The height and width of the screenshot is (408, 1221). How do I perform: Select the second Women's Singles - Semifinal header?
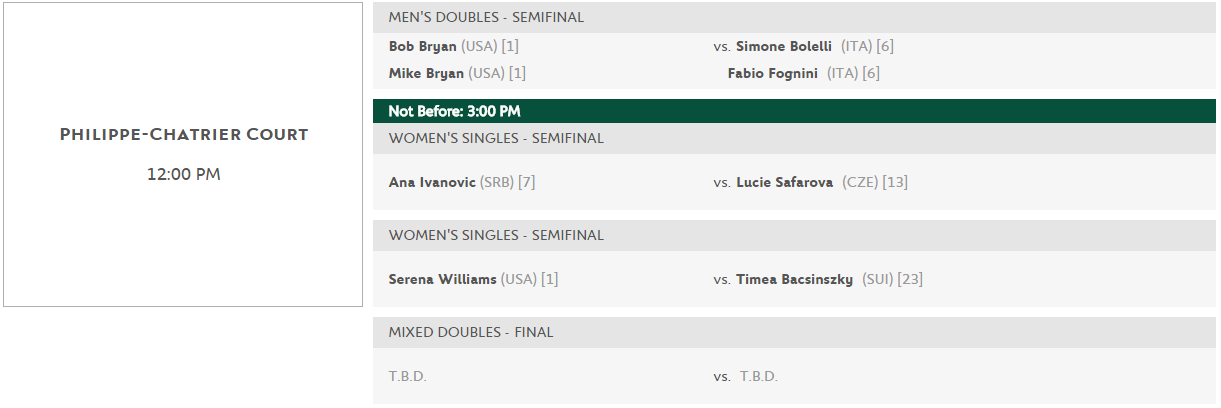click(x=794, y=235)
